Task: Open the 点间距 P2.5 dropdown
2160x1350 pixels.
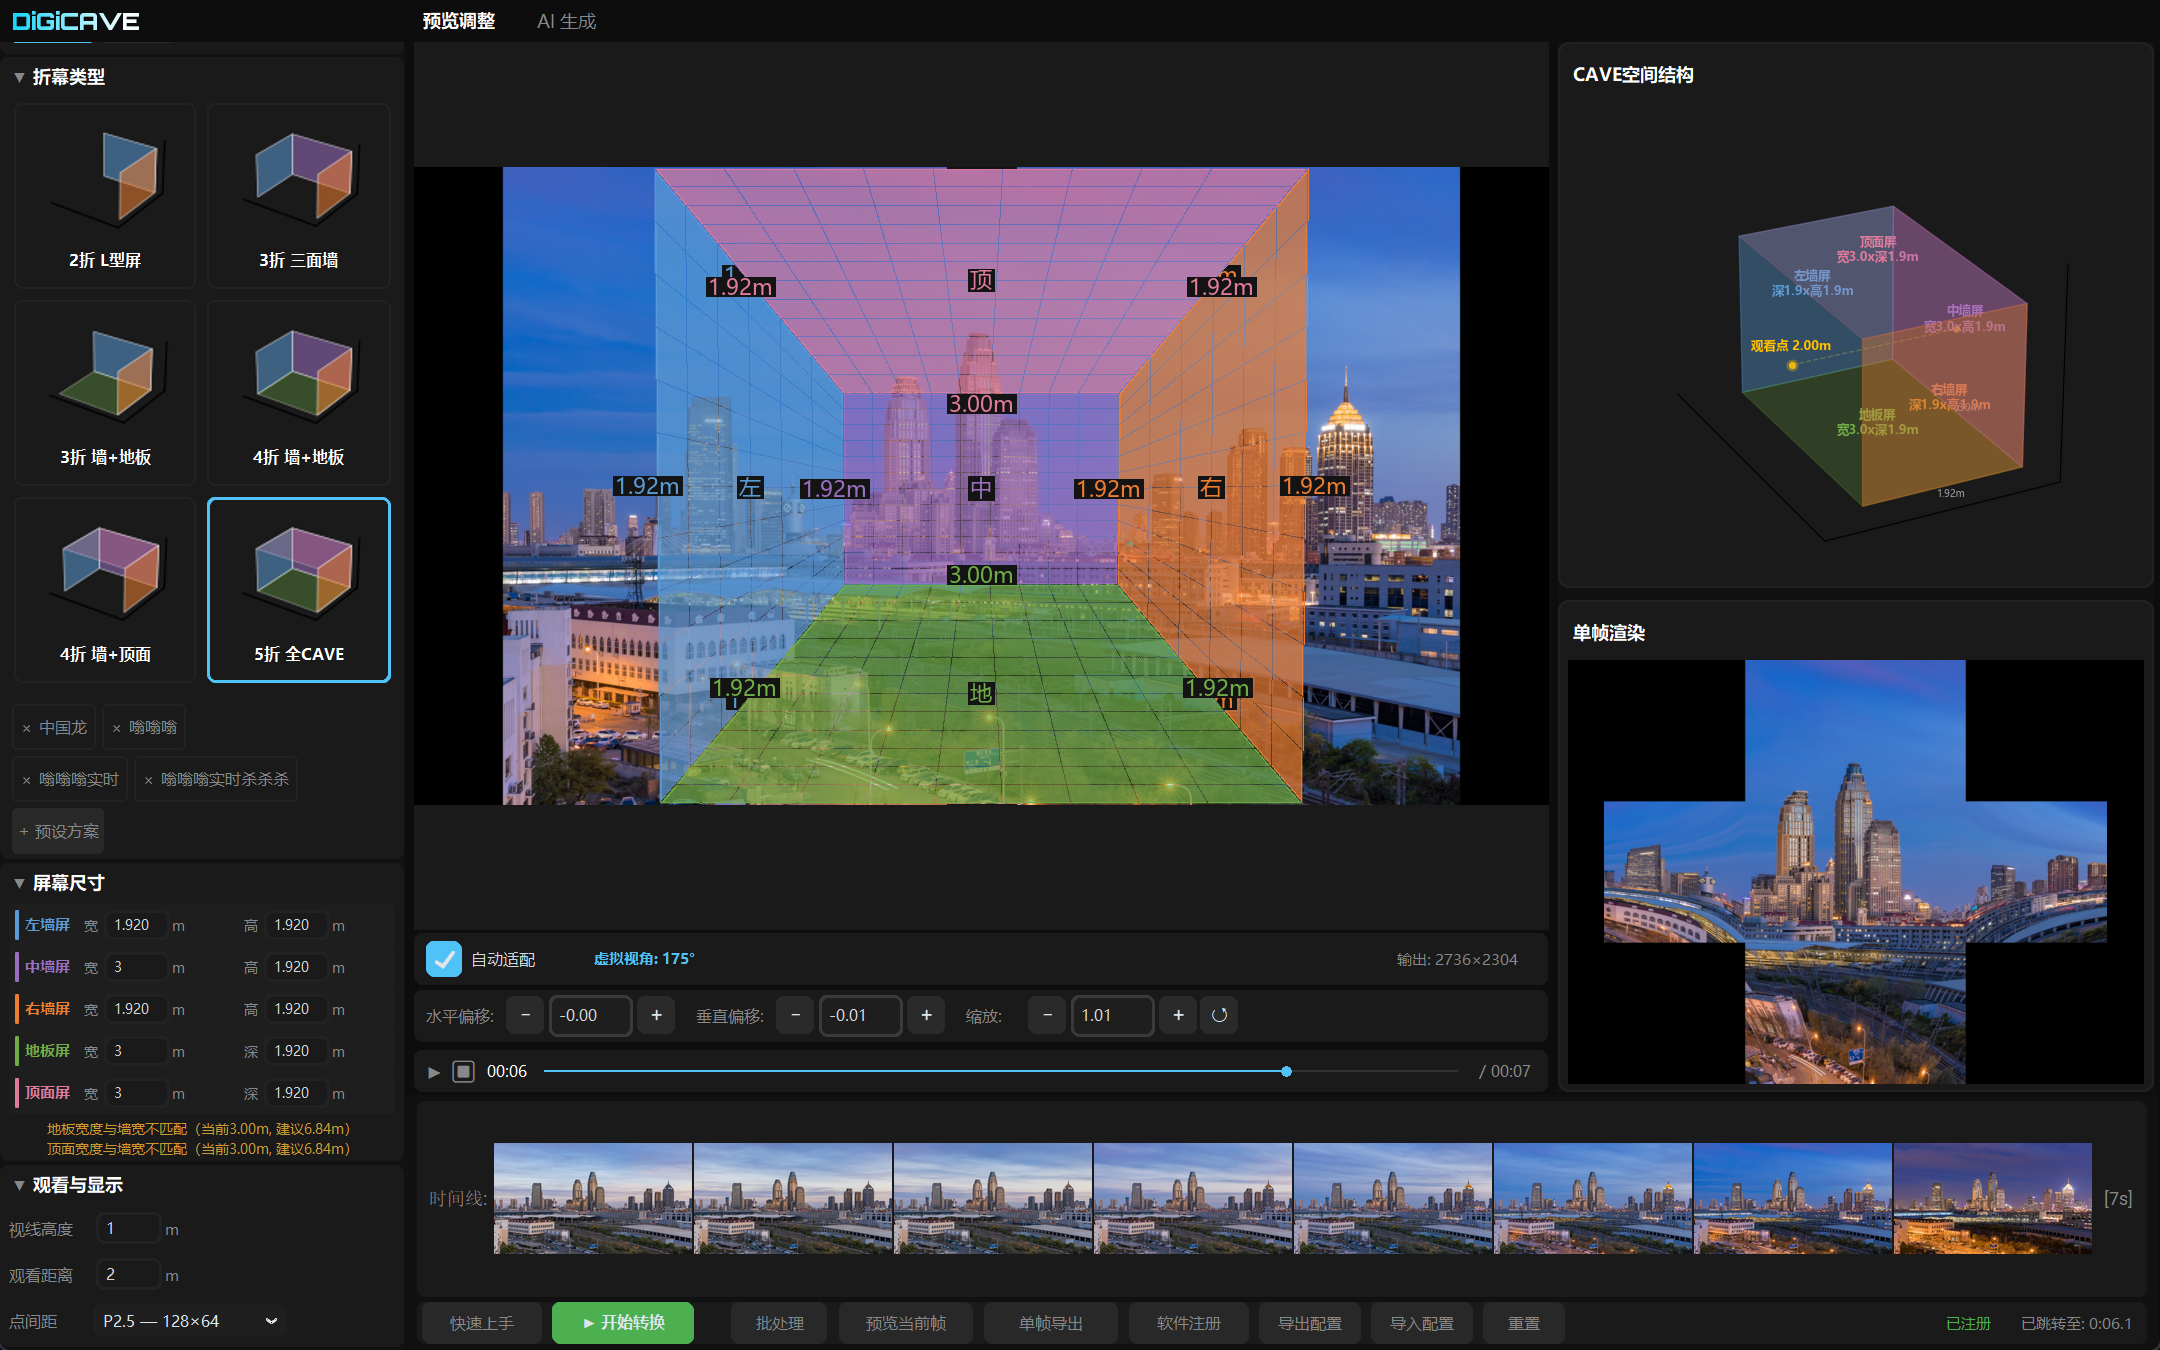Action: point(190,1321)
